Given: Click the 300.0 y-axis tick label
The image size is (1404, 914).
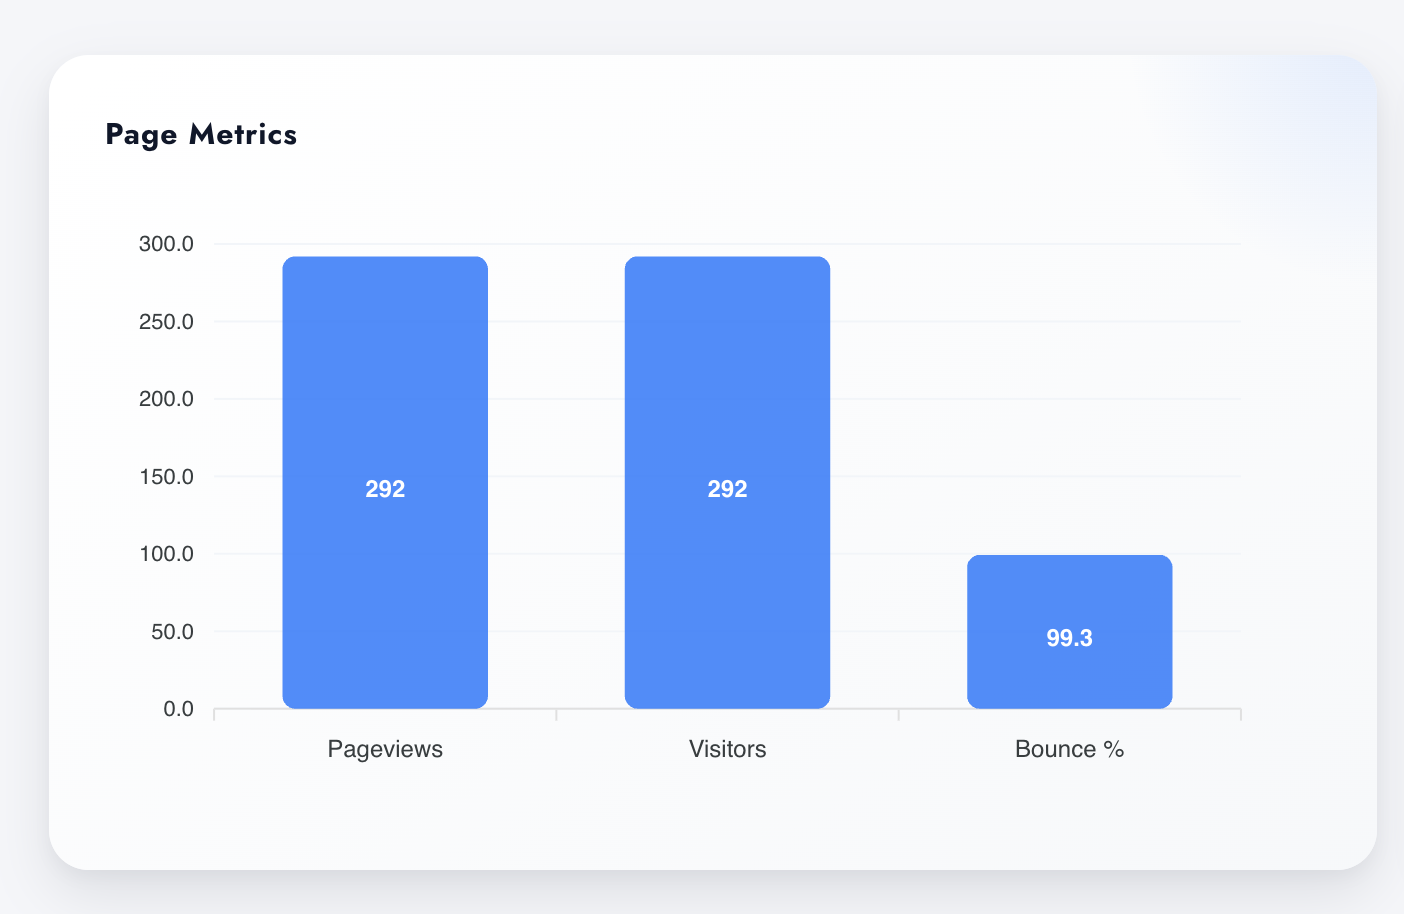Looking at the screenshot, I should point(166,244).
